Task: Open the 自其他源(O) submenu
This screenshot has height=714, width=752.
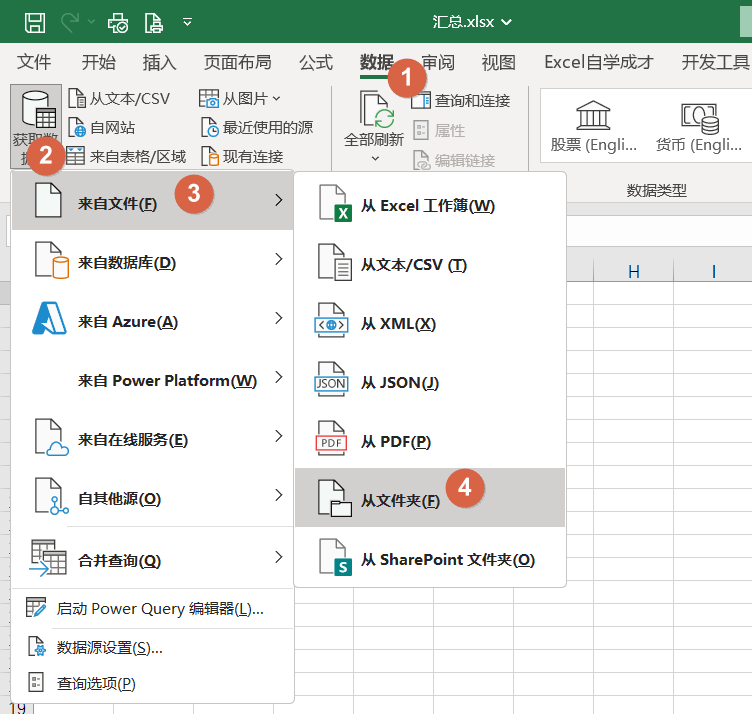Action: point(153,496)
